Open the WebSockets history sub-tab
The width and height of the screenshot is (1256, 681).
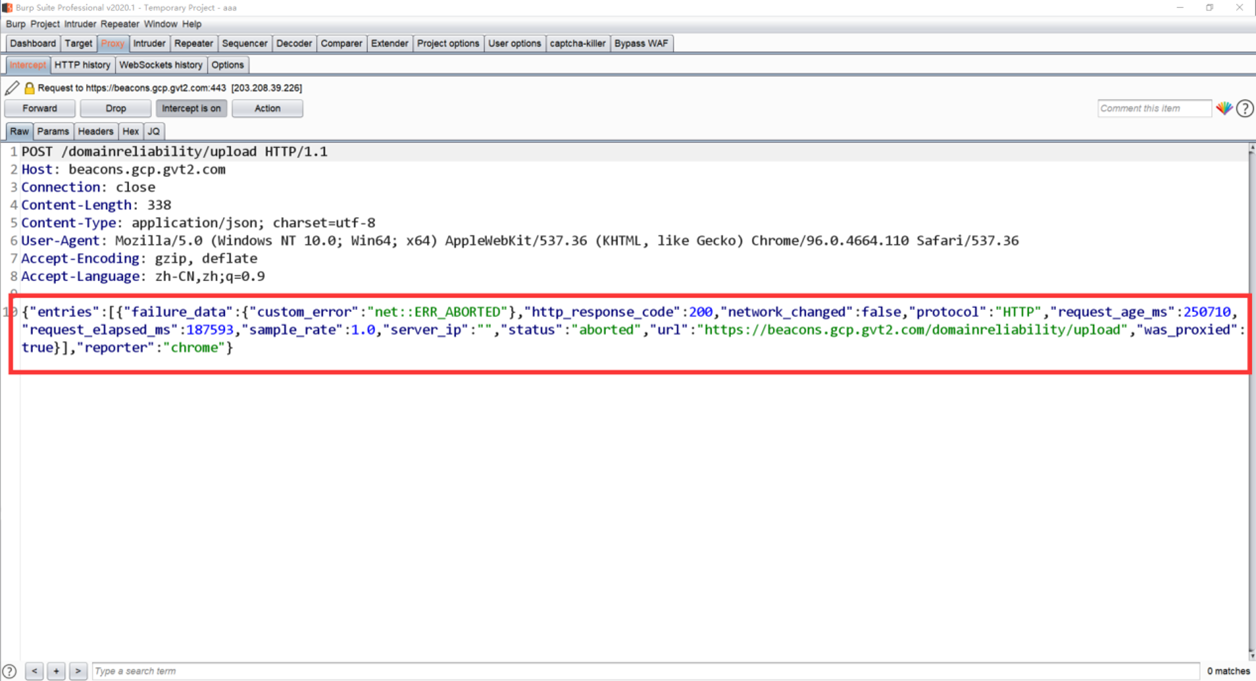161,65
